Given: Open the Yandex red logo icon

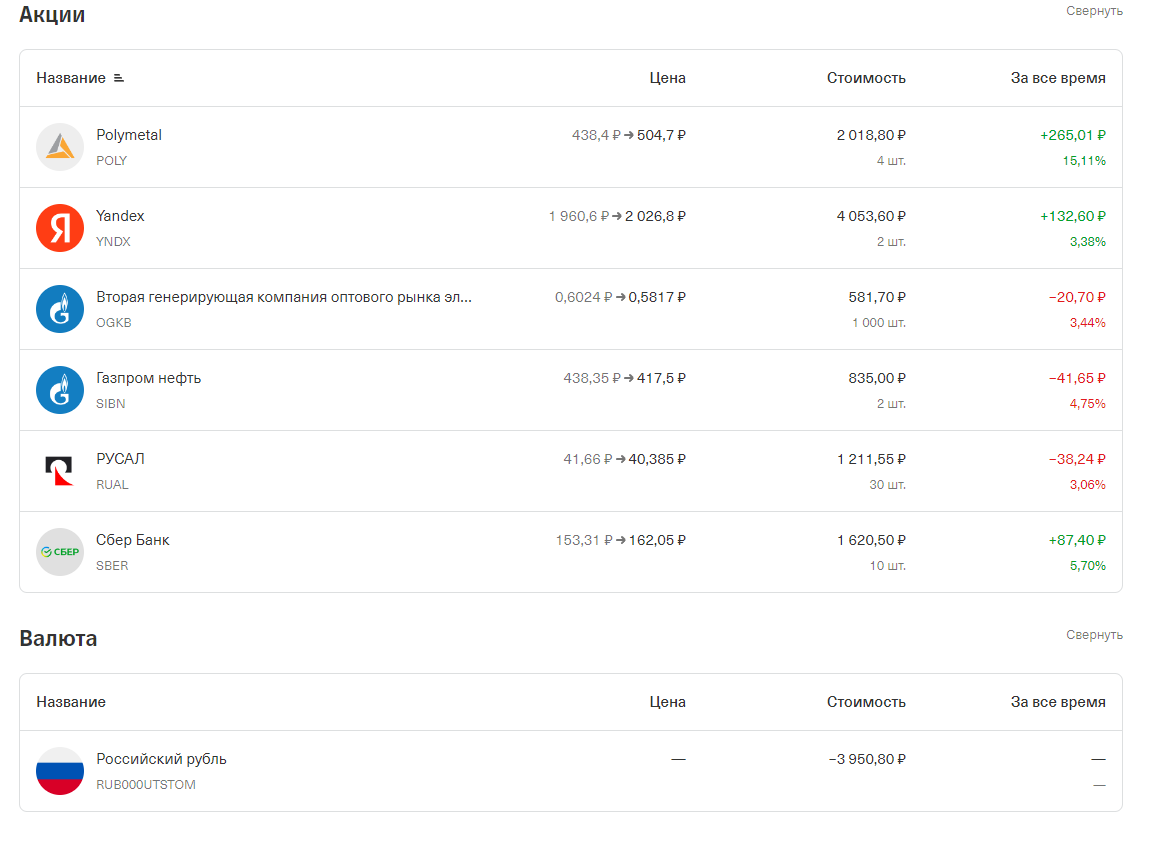Looking at the screenshot, I should (60, 228).
